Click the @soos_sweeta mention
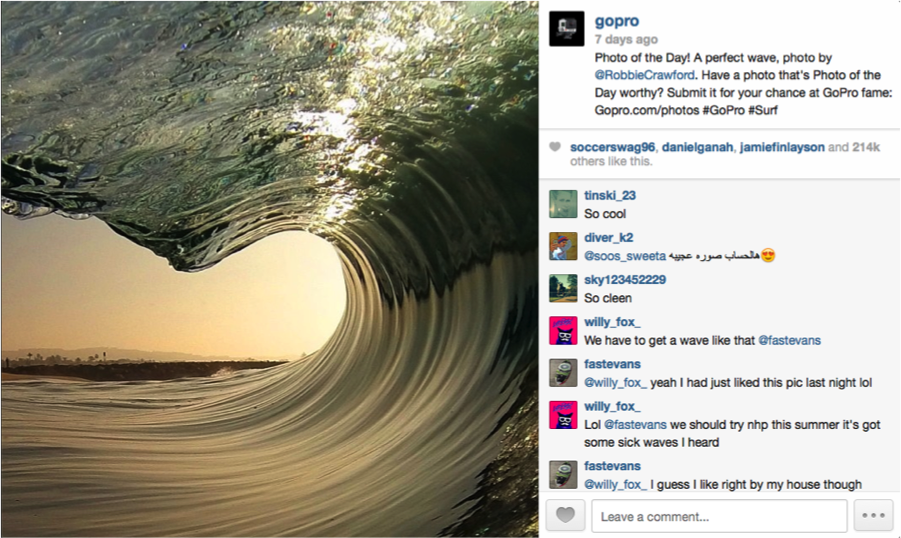Image resolution: width=901 pixels, height=538 pixels. click(x=625, y=256)
